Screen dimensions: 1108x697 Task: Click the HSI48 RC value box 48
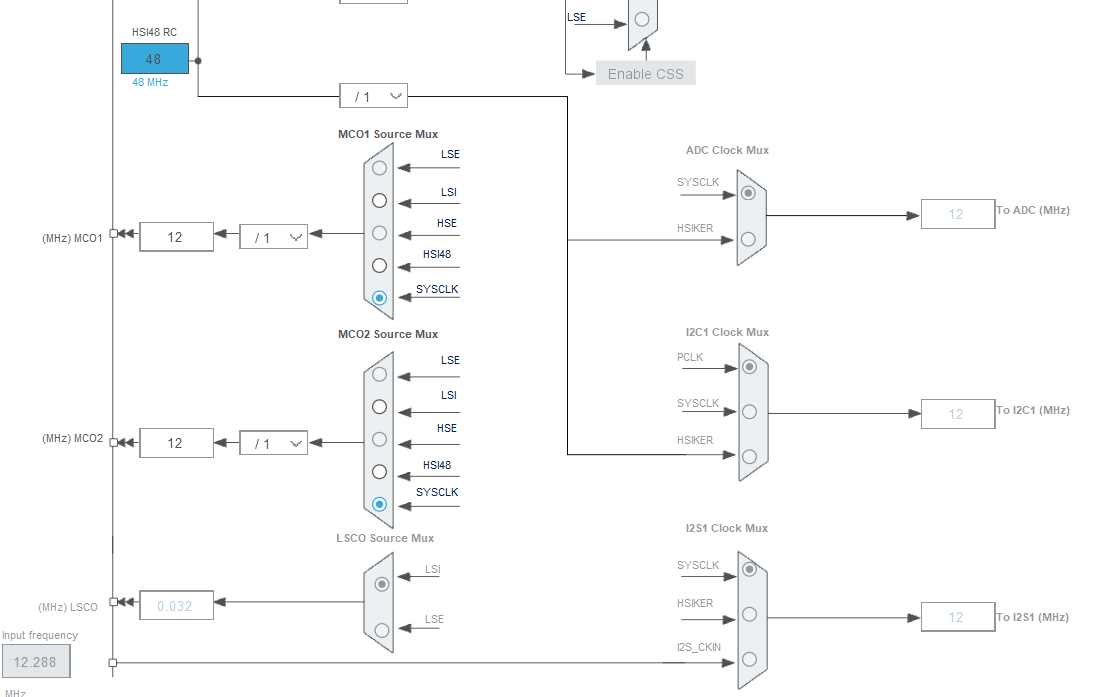point(155,59)
